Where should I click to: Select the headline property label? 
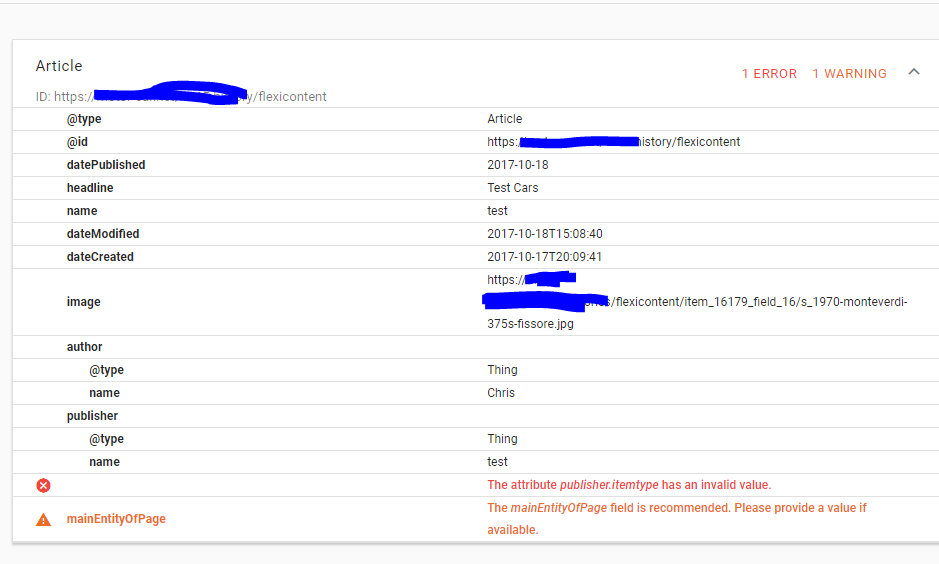[90, 188]
